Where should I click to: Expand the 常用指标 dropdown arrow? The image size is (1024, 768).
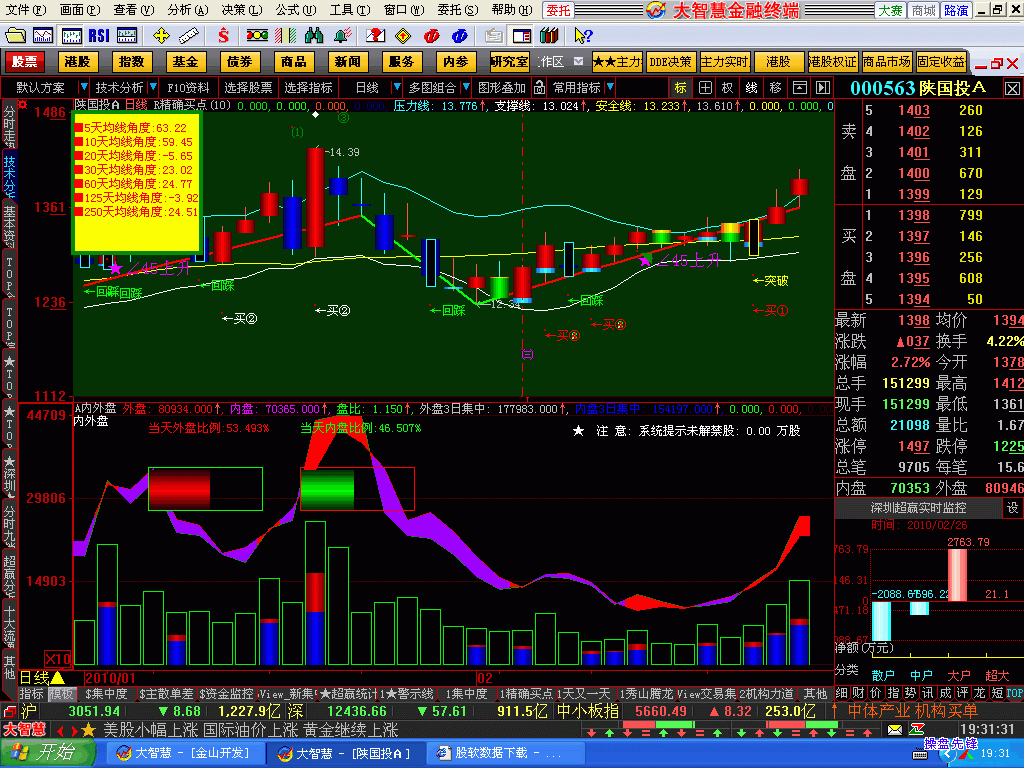tap(610, 87)
